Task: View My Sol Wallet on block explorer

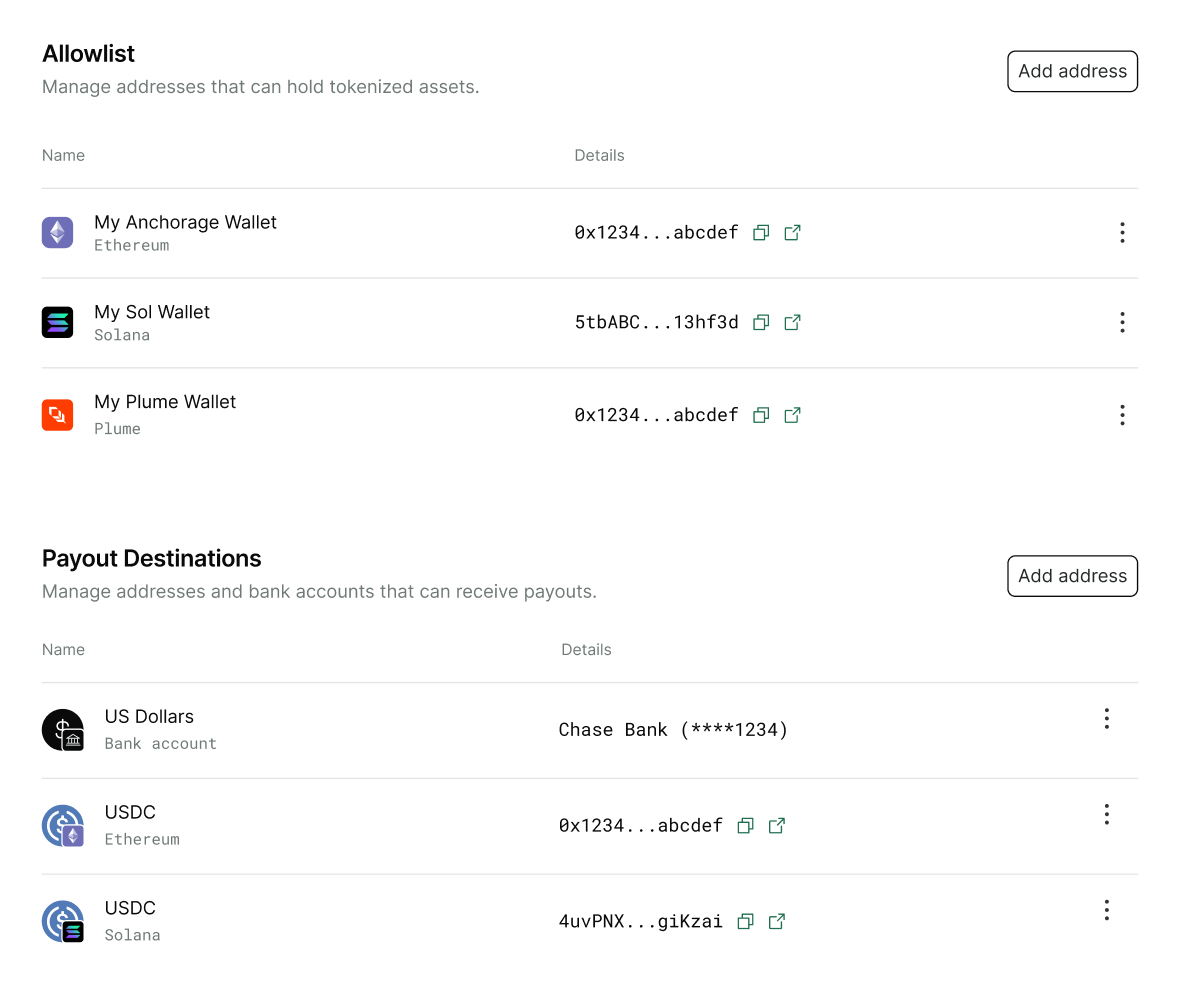Action: pyautogui.click(x=792, y=322)
